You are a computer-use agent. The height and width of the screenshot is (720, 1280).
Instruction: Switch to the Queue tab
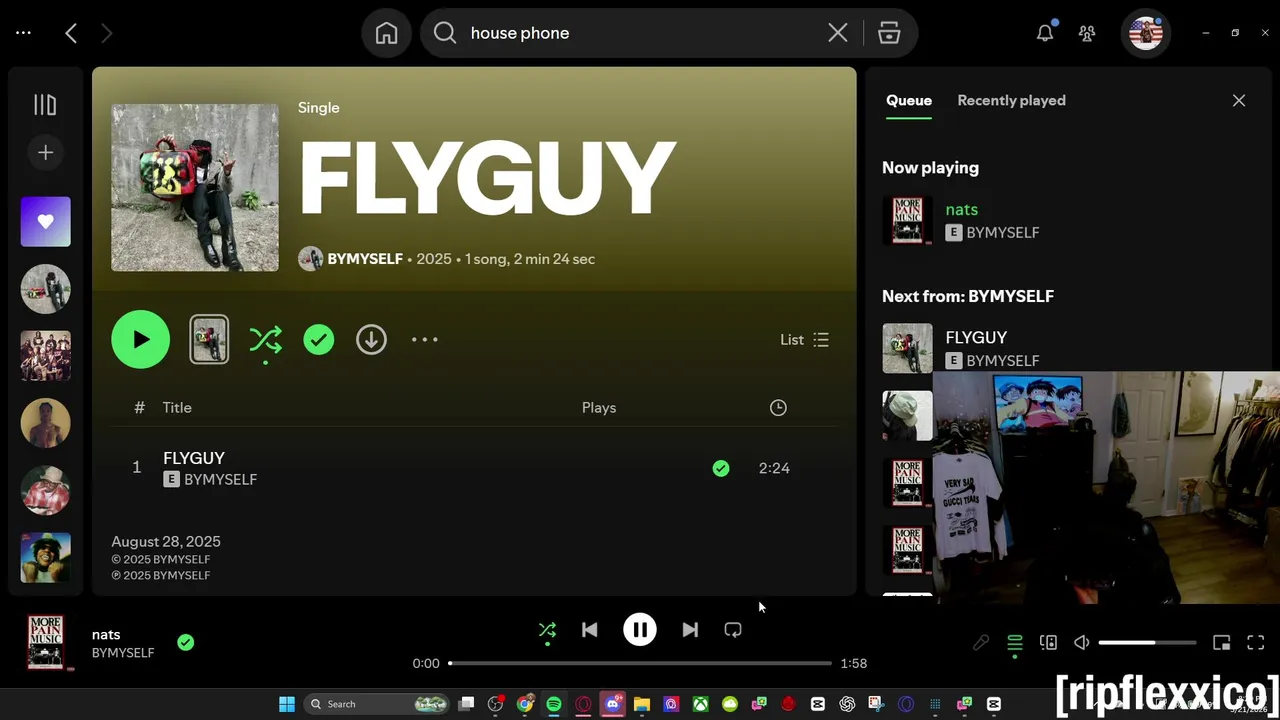pyautogui.click(x=909, y=100)
